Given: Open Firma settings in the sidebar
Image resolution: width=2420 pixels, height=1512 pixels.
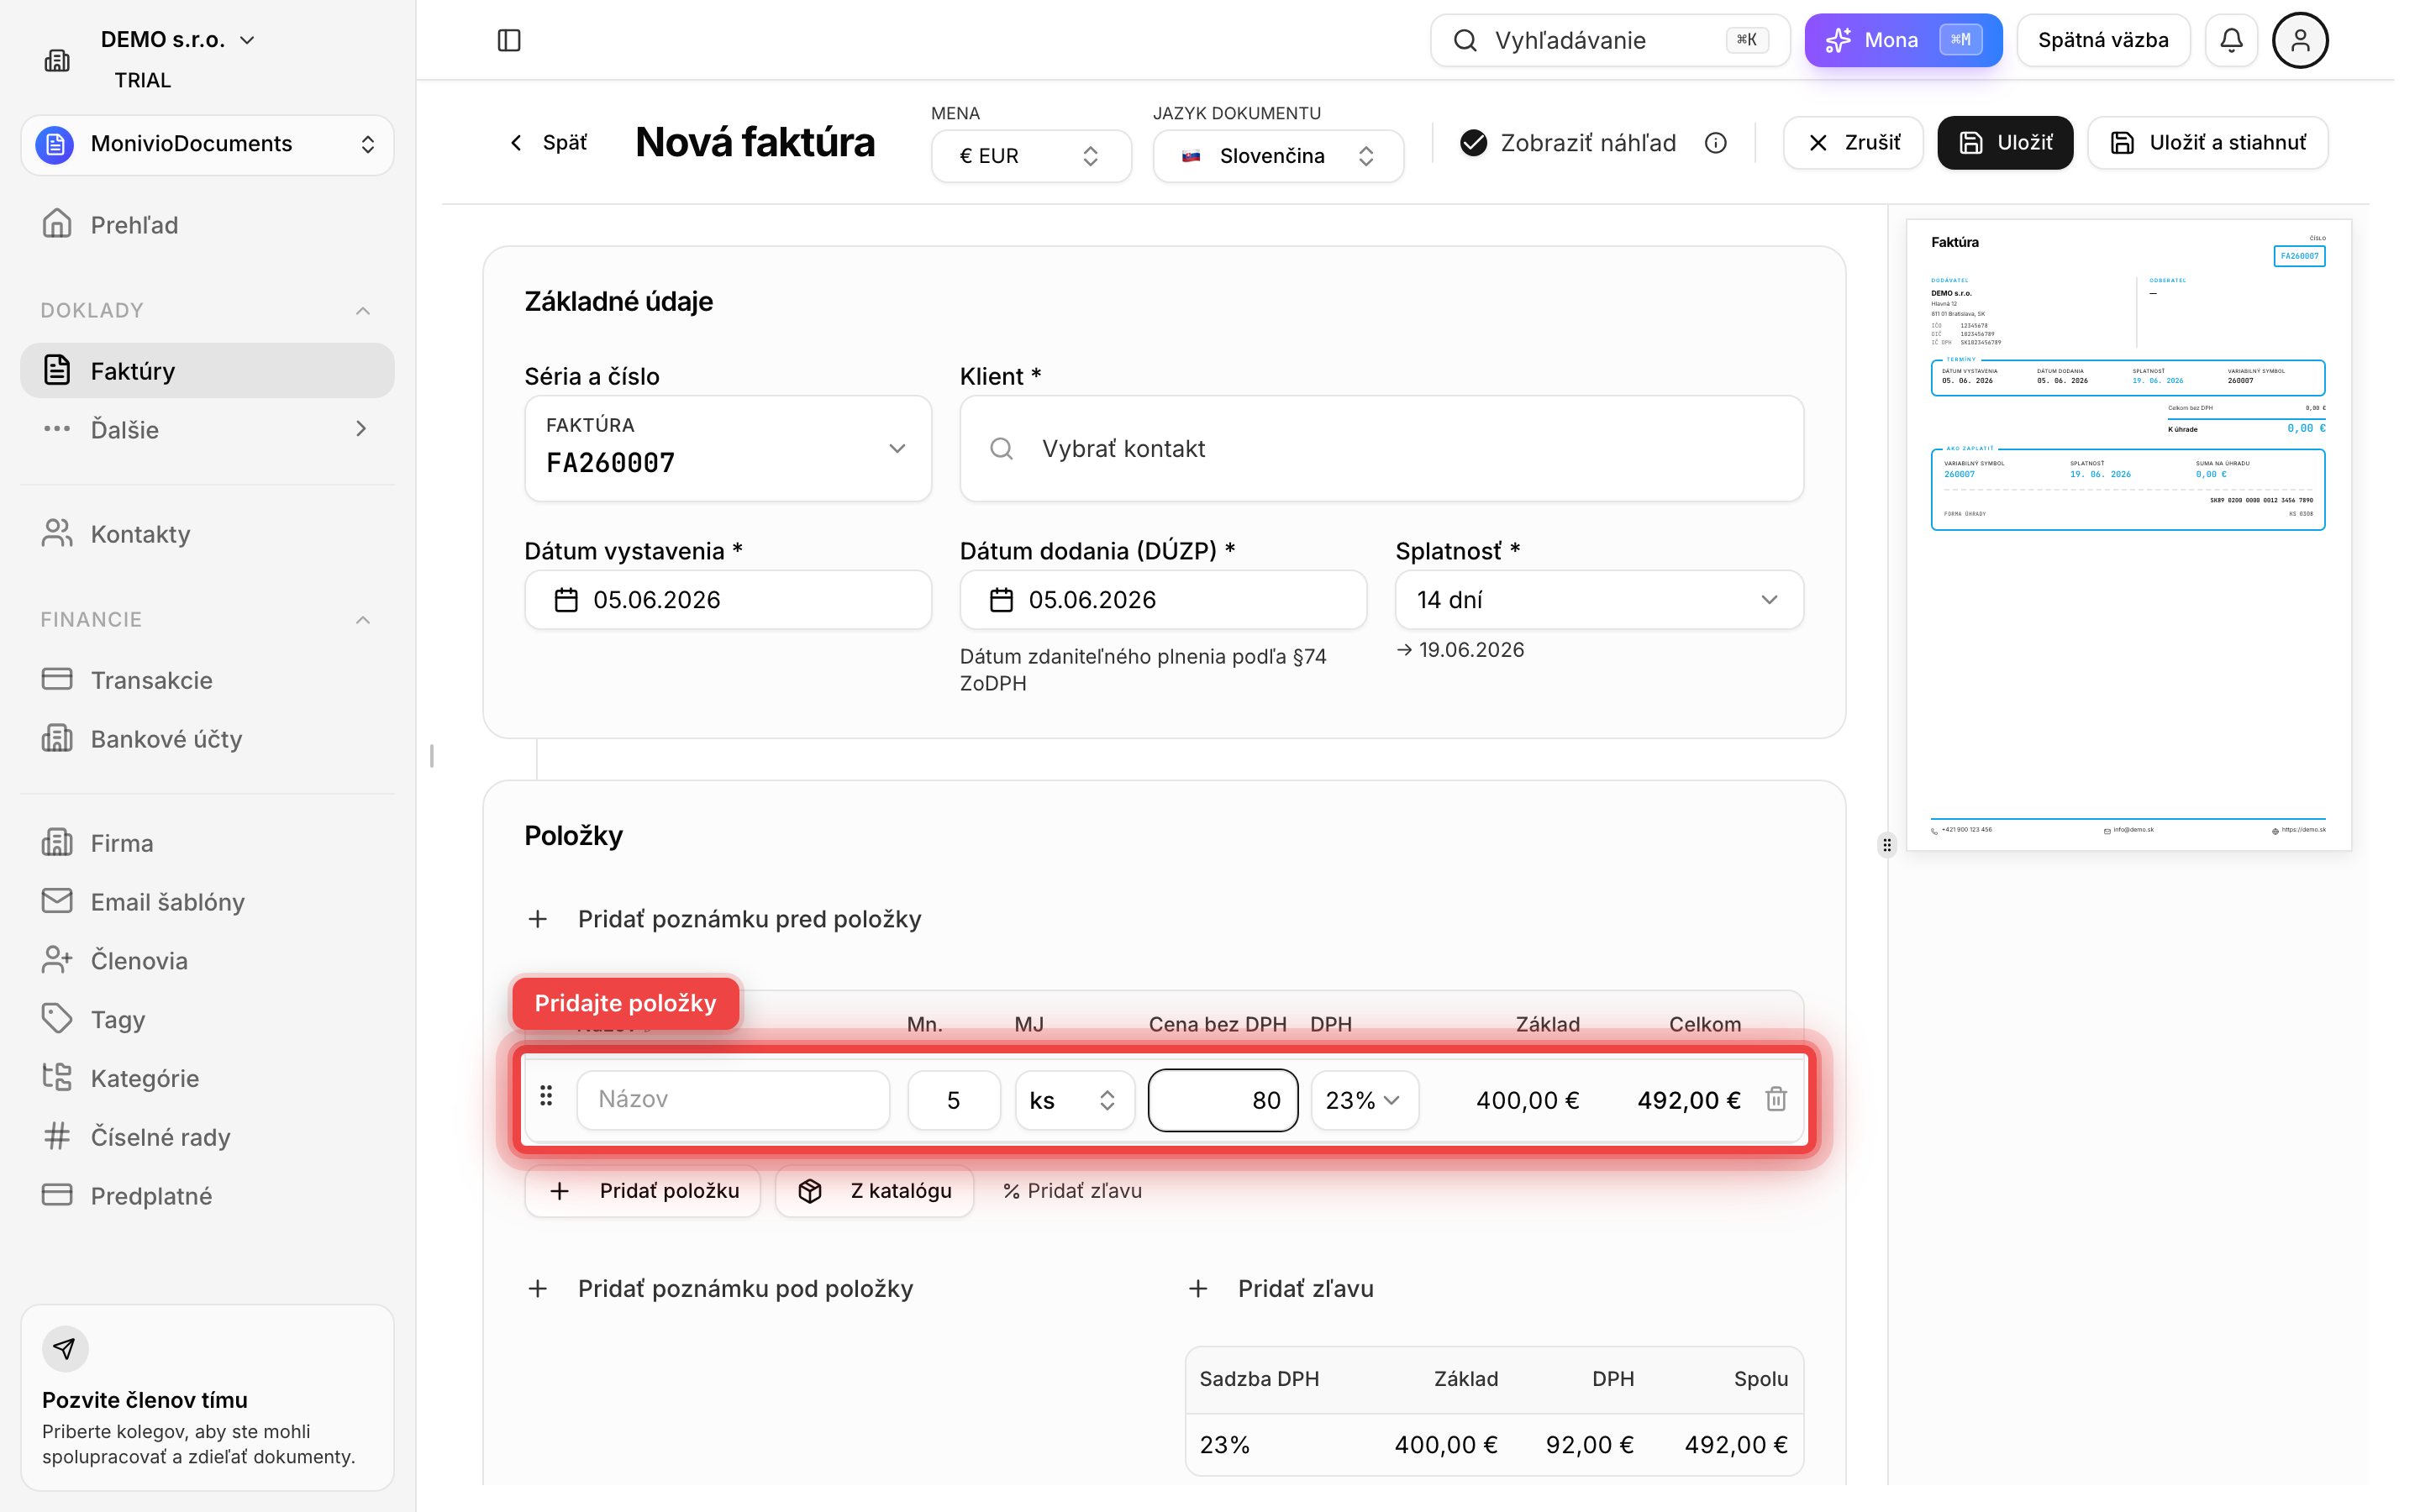Looking at the screenshot, I should pyautogui.click(x=207, y=843).
